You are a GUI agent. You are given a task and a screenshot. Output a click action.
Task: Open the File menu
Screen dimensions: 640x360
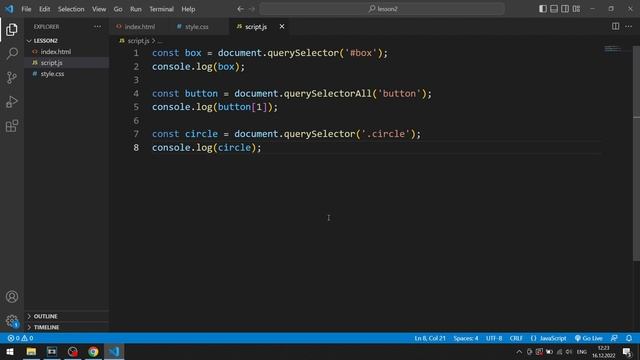click(26, 9)
